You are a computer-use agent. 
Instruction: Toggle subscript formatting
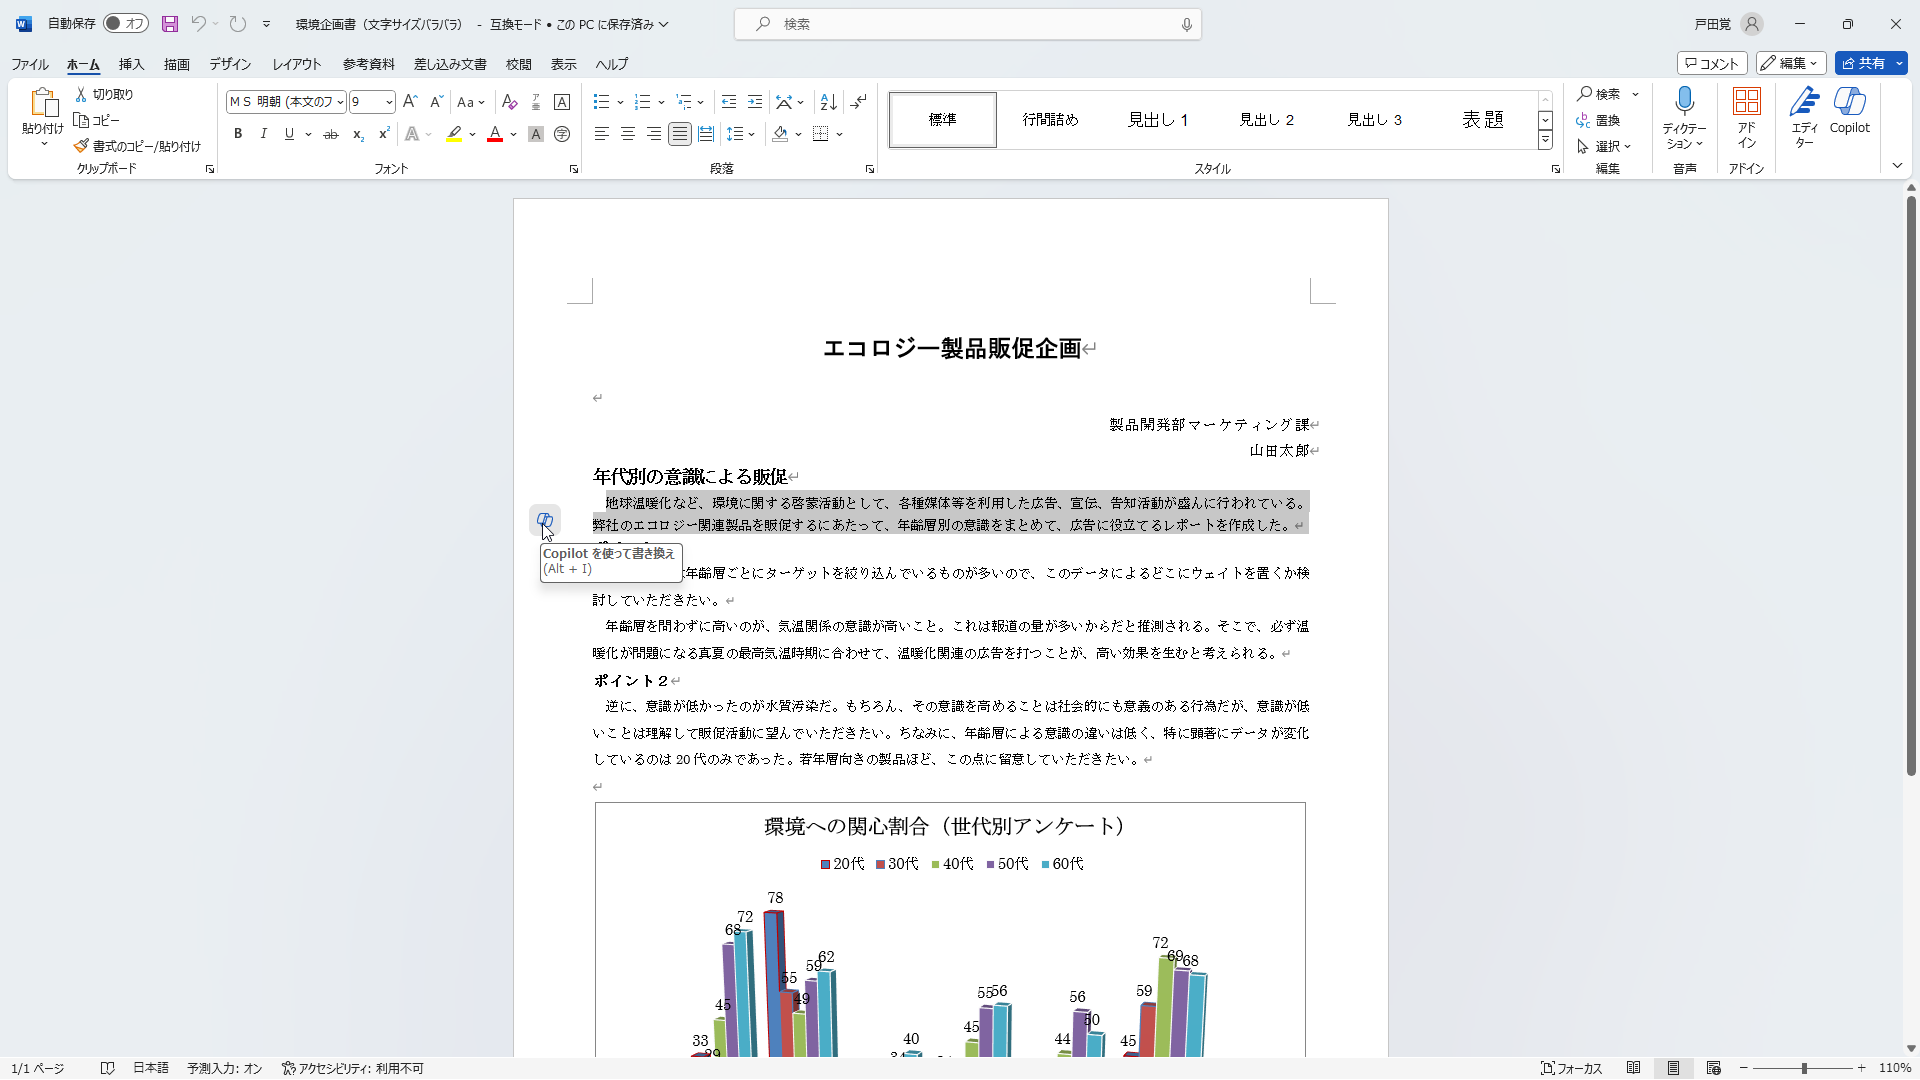(x=358, y=133)
